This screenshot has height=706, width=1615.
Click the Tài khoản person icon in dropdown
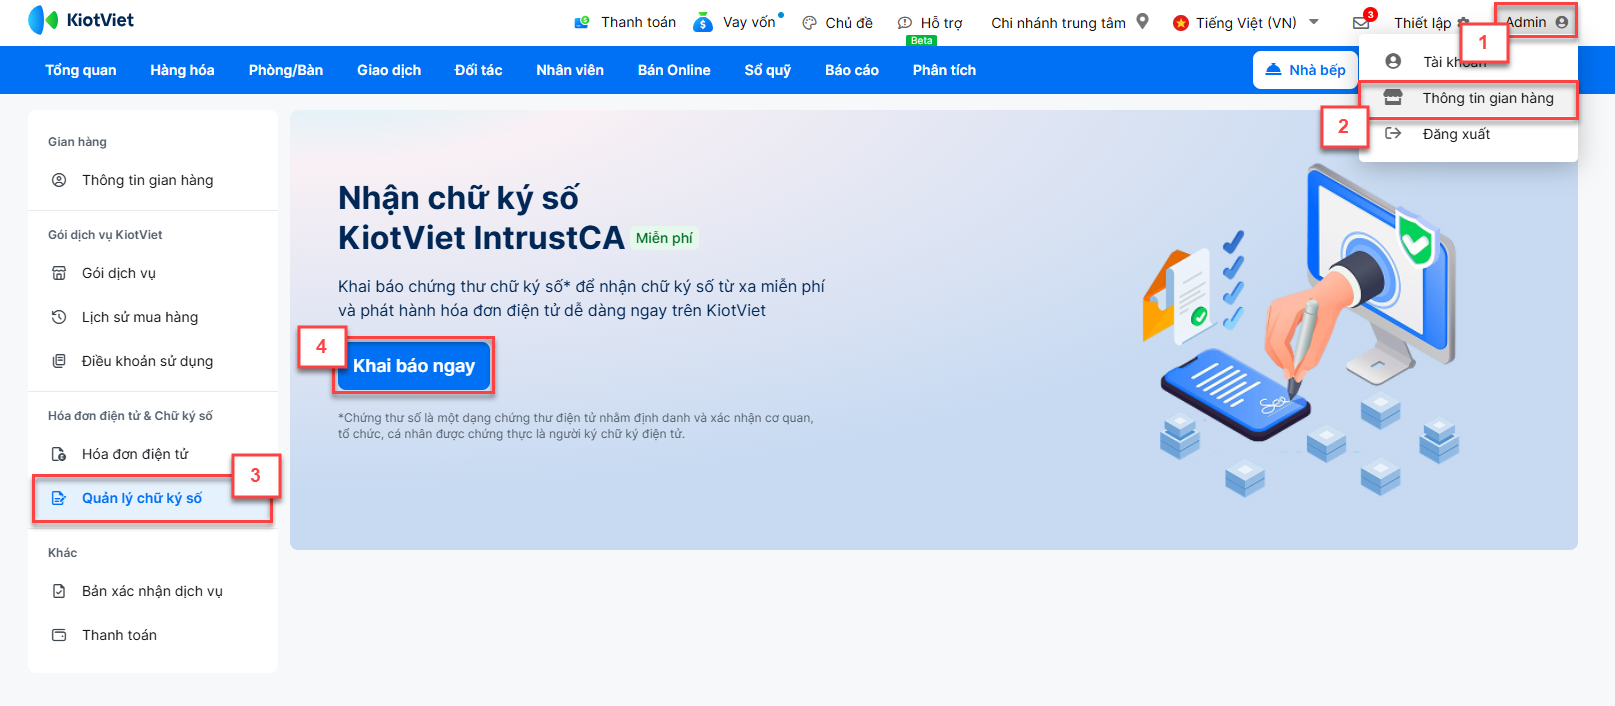(x=1393, y=62)
